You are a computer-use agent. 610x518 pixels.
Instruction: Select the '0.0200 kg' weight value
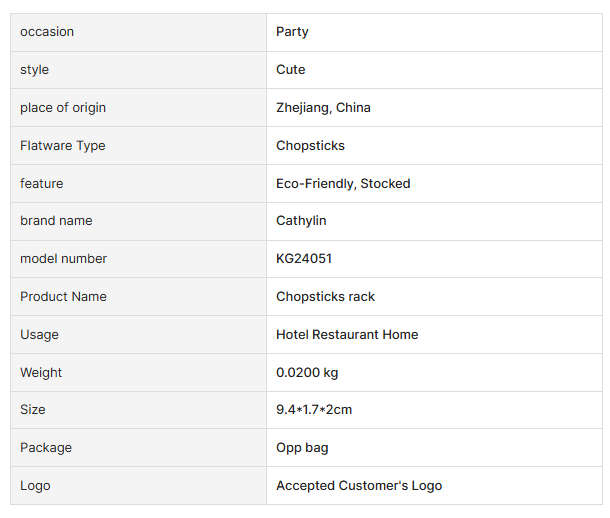pos(307,373)
